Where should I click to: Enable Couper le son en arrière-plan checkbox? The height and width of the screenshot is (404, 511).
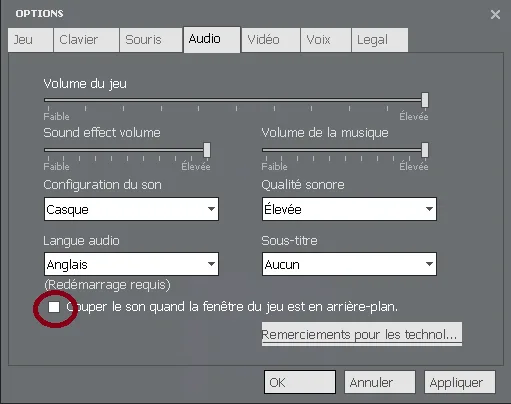[x=54, y=307]
